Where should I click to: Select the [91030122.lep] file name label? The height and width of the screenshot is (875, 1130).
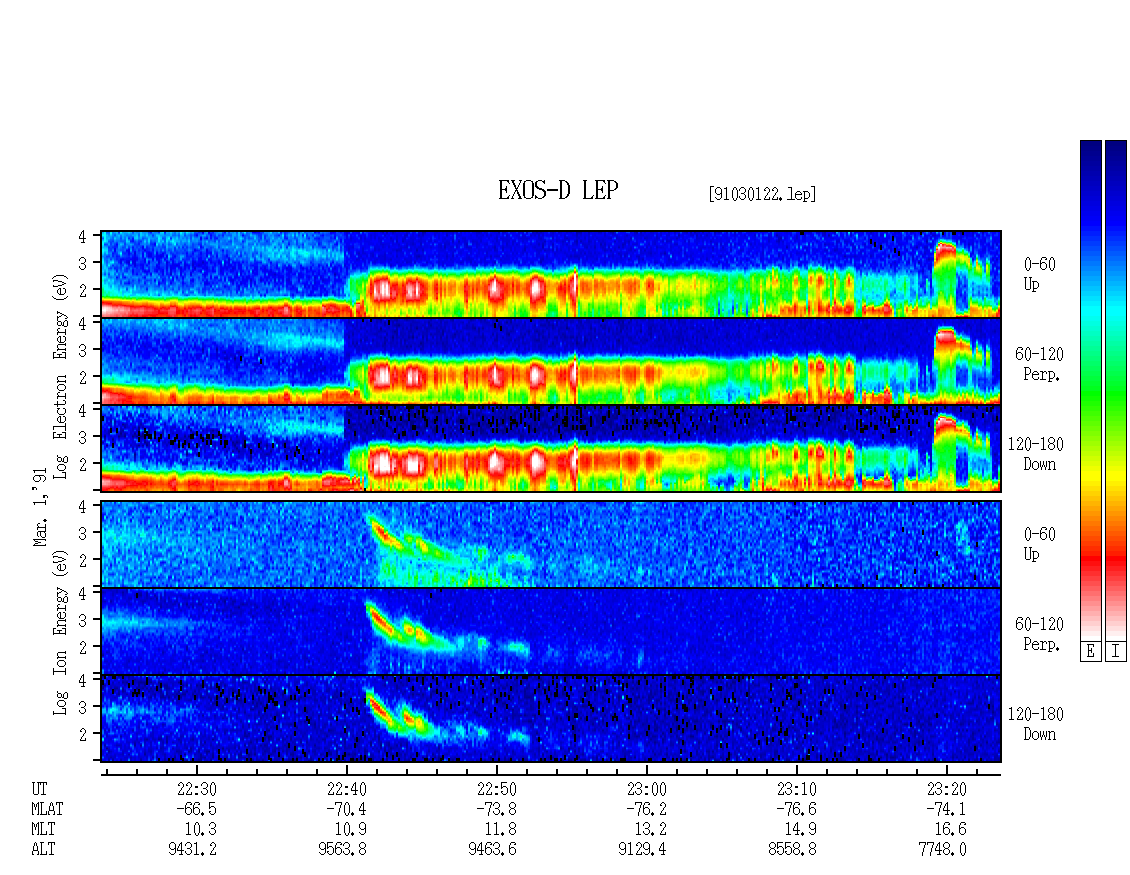click(x=762, y=194)
